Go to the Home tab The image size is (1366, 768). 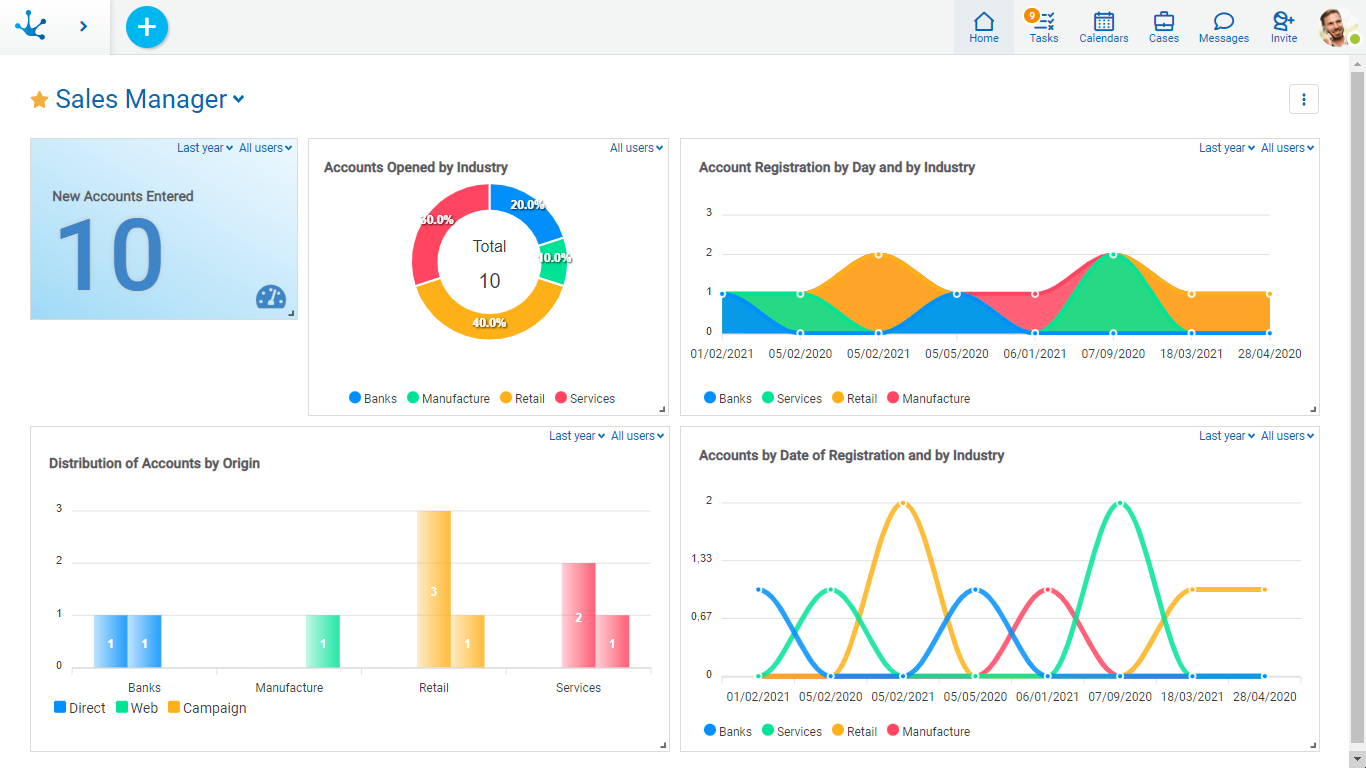[983, 26]
